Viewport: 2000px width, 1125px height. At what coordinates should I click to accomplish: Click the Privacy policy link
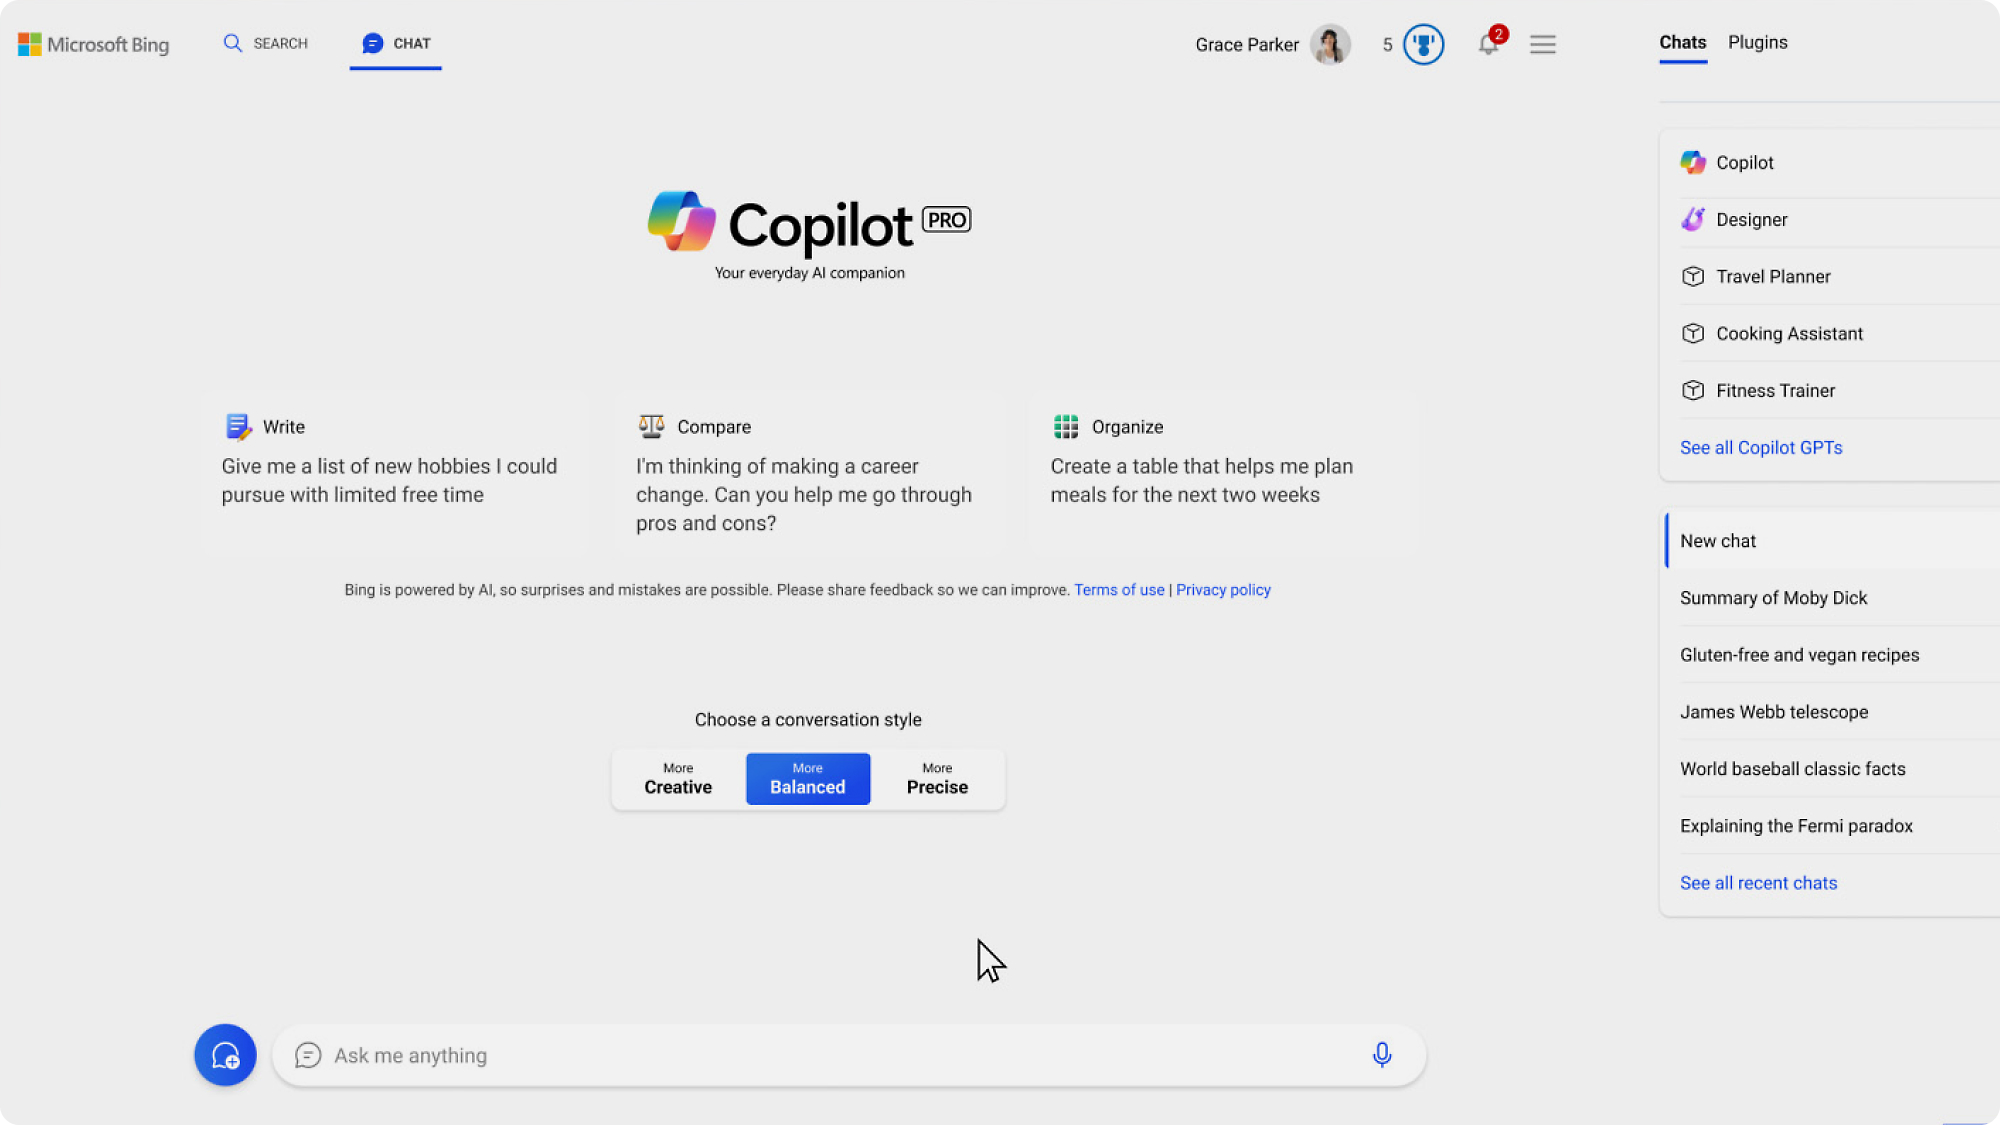coord(1223,588)
